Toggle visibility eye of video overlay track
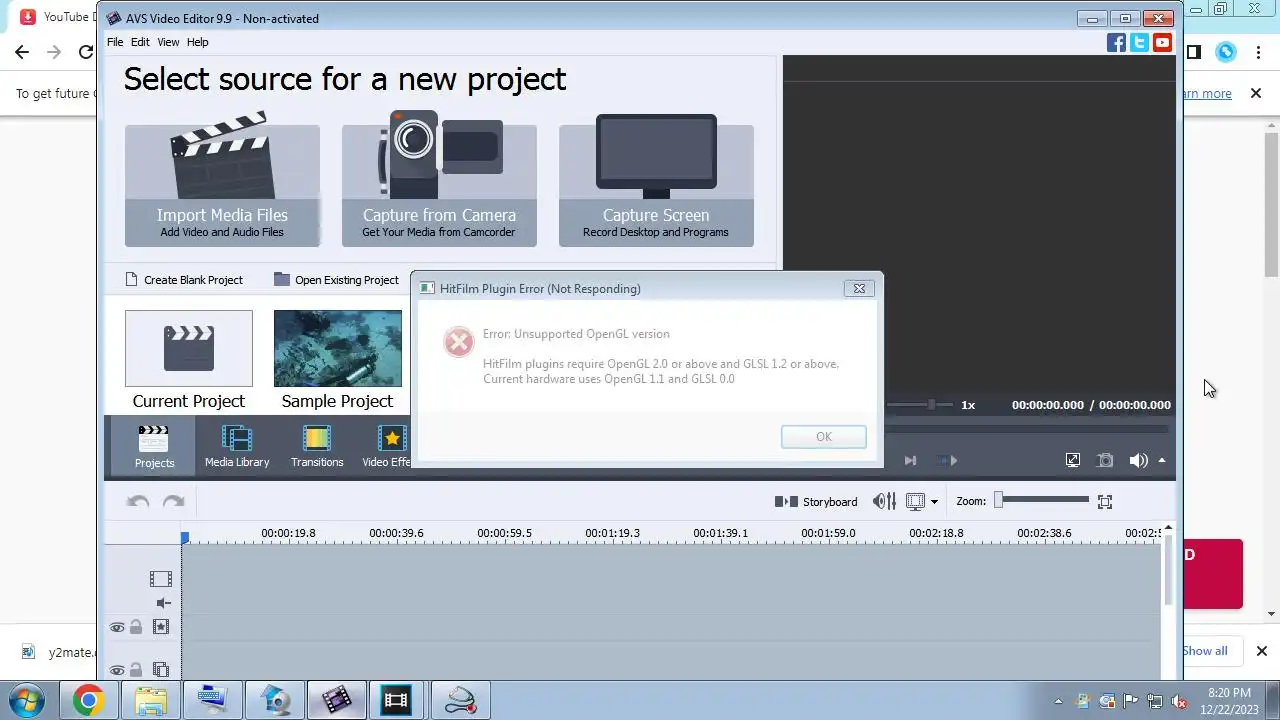 point(117,670)
